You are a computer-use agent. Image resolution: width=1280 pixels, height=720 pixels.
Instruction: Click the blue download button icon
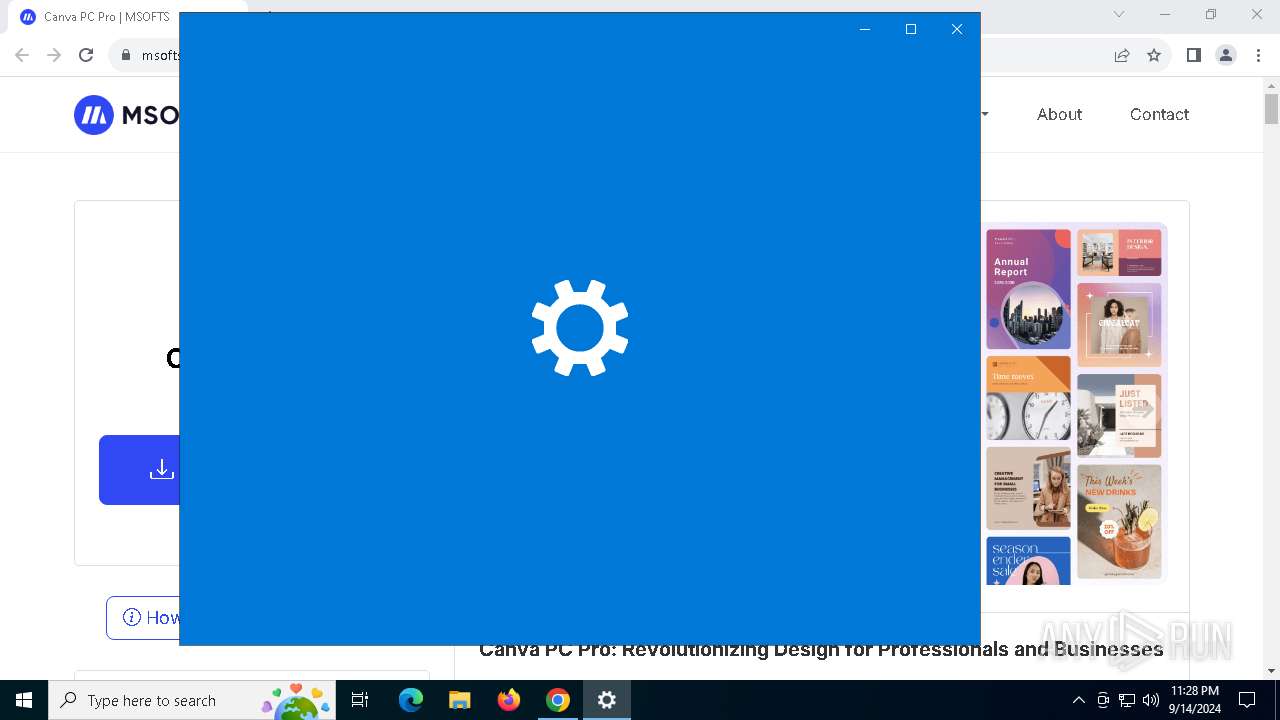tap(161, 469)
